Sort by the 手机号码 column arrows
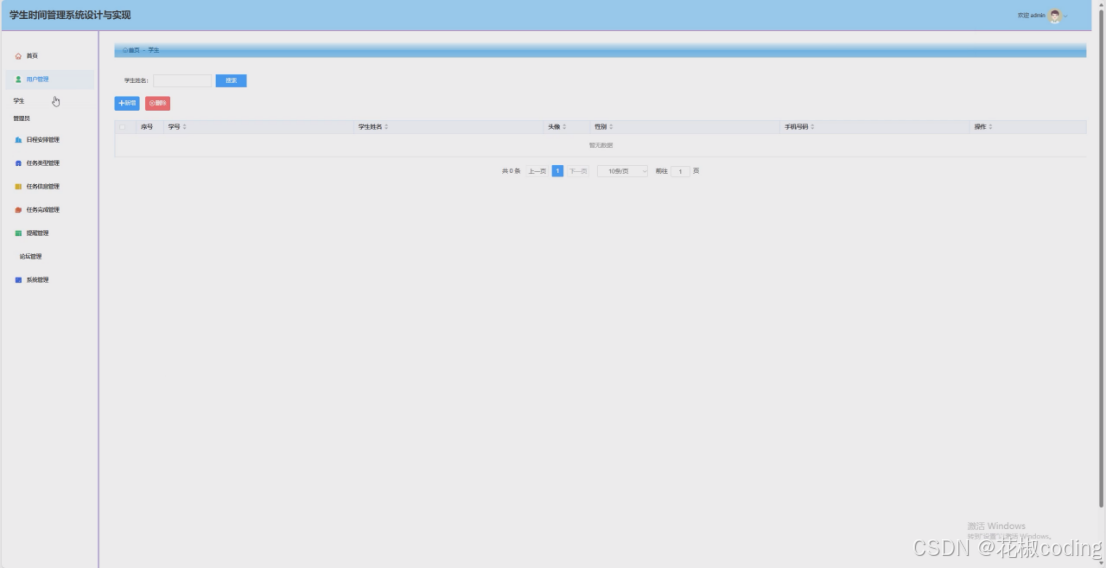The height and width of the screenshot is (568, 1106). (x=813, y=127)
